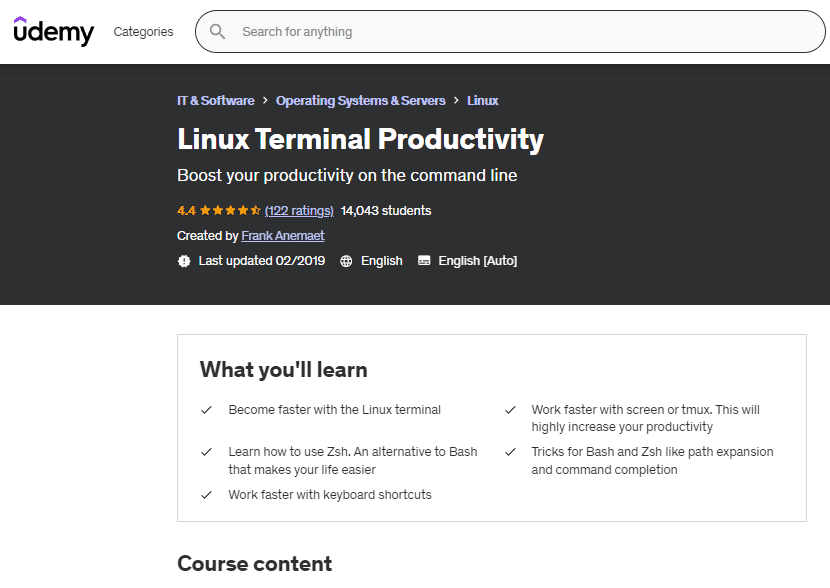Viewport: 830px width, 588px height.
Task: Click checkmark beside Tricks for Bash and Zsh
Action: coord(510,452)
